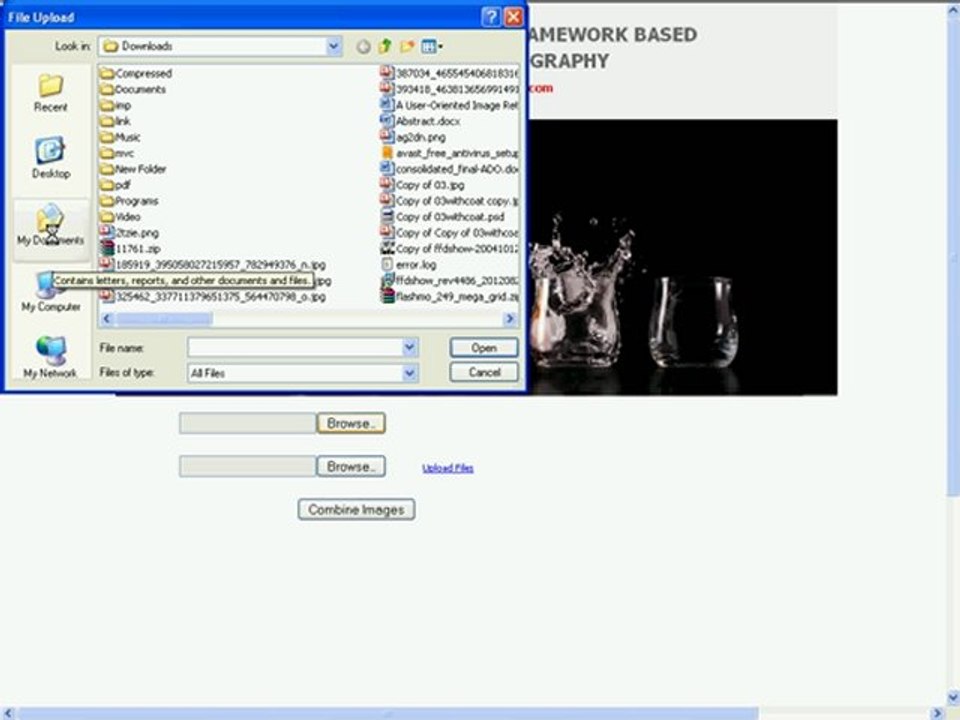
Task: Select the 2tzie.png file
Action: (x=129, y=233)
